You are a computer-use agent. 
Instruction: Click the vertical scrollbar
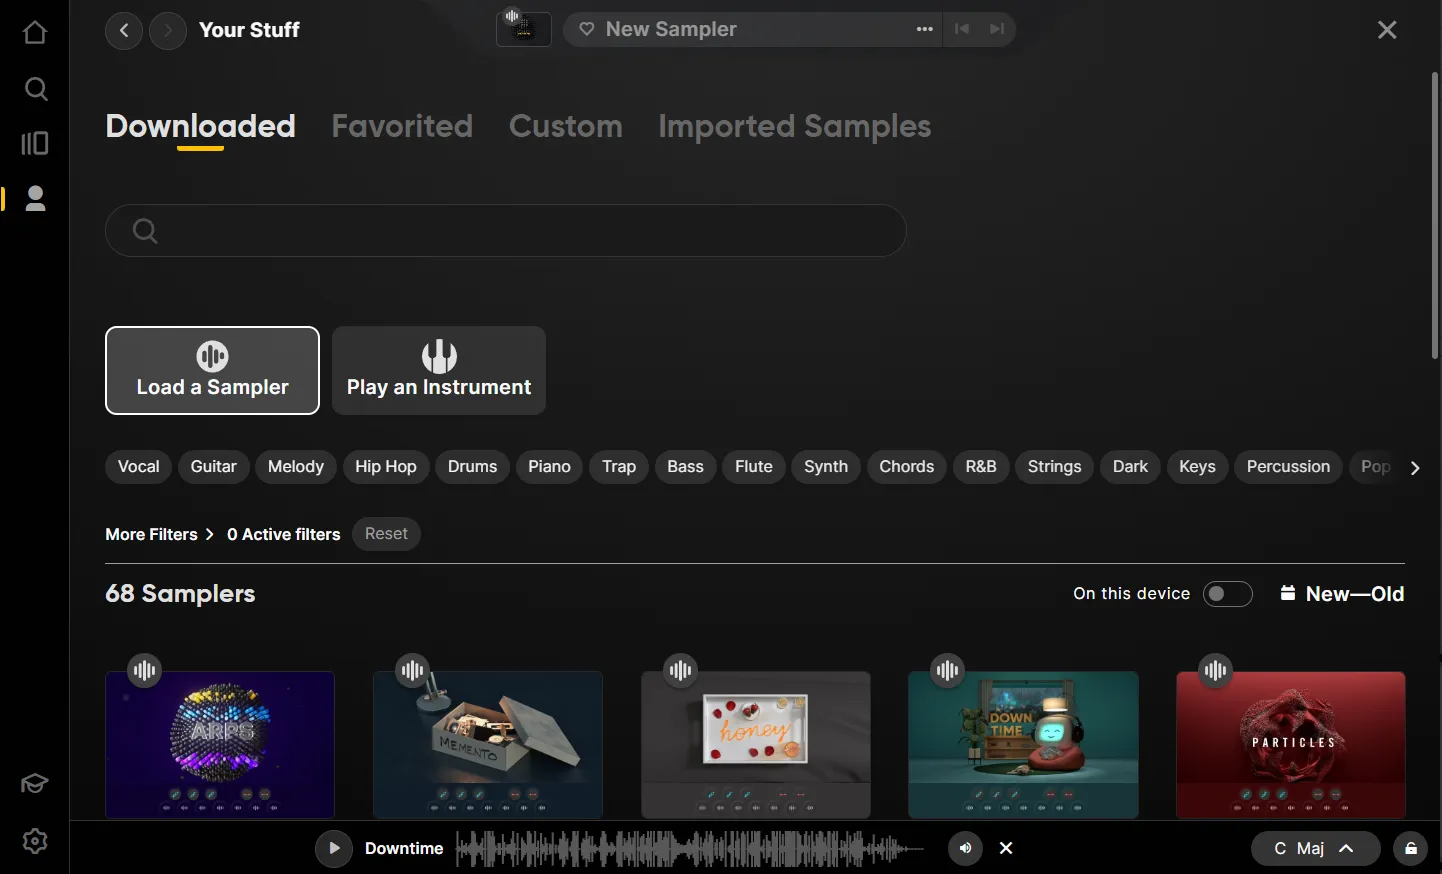(x=1436, y=215)
